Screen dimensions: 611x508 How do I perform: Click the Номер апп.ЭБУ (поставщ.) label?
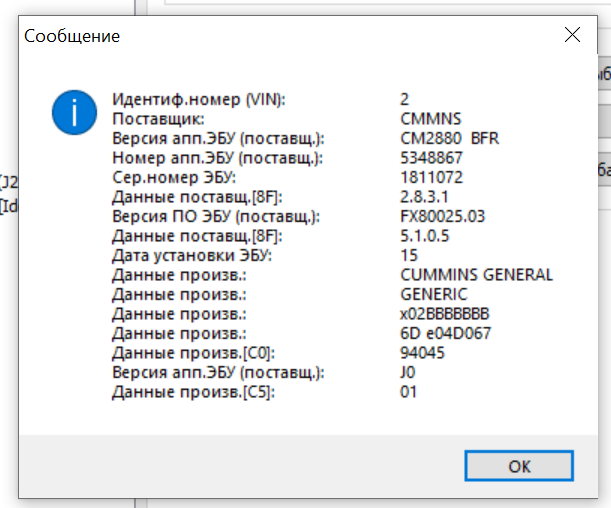coord(217,157)
